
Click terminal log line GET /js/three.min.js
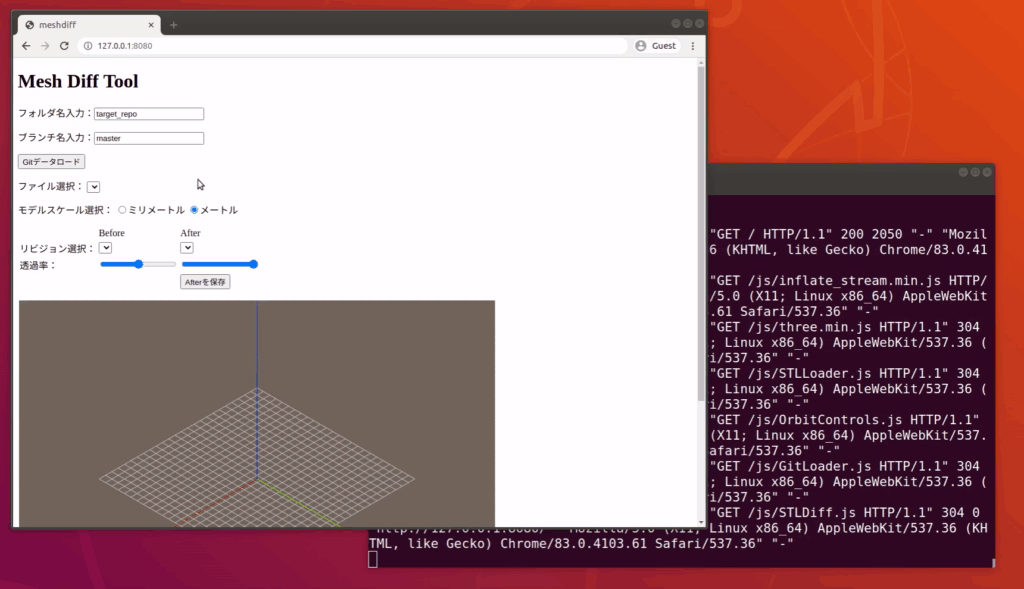pyautogui.click(x=845, y=327)
